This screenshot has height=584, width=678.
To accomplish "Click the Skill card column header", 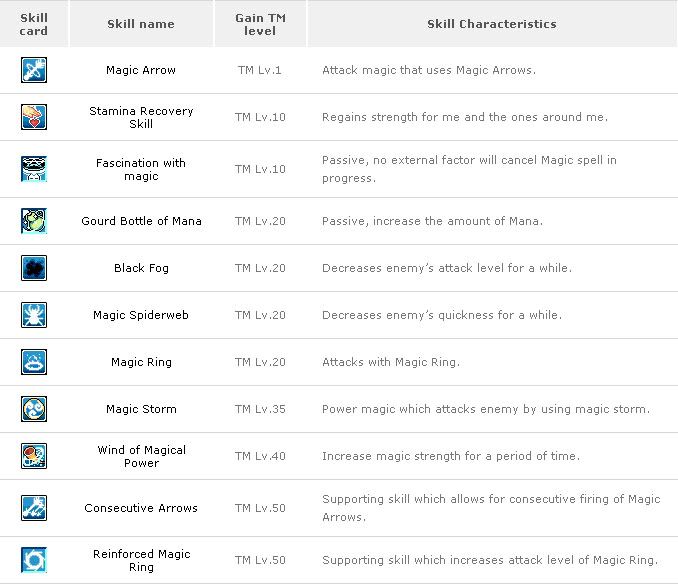I will tap(34, 24).
